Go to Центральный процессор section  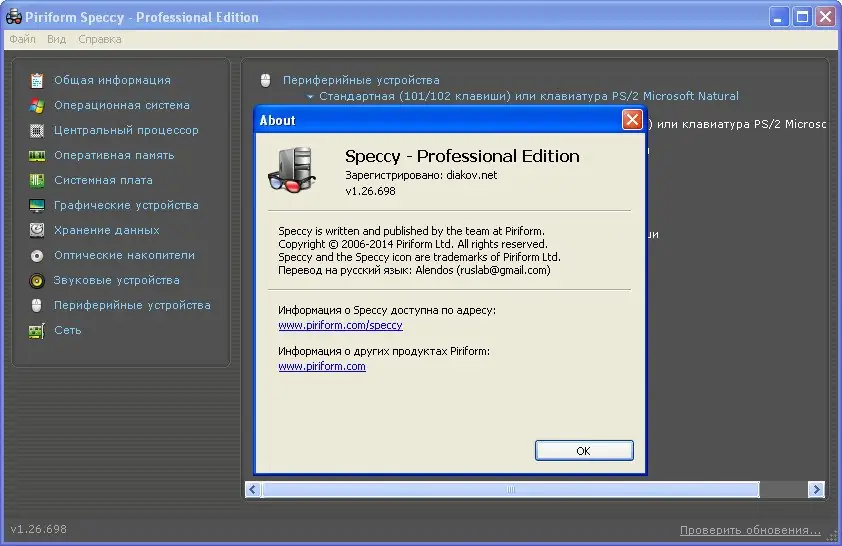(126, 130)
